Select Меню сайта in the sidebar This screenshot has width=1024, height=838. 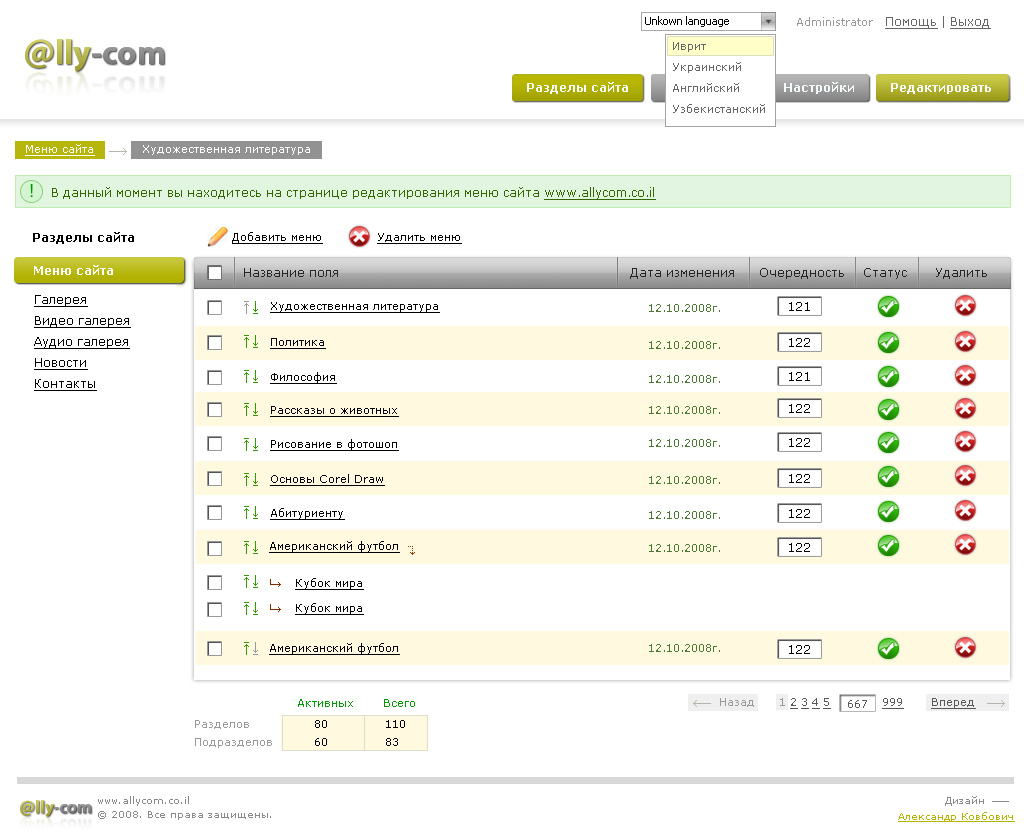point(99,270)
